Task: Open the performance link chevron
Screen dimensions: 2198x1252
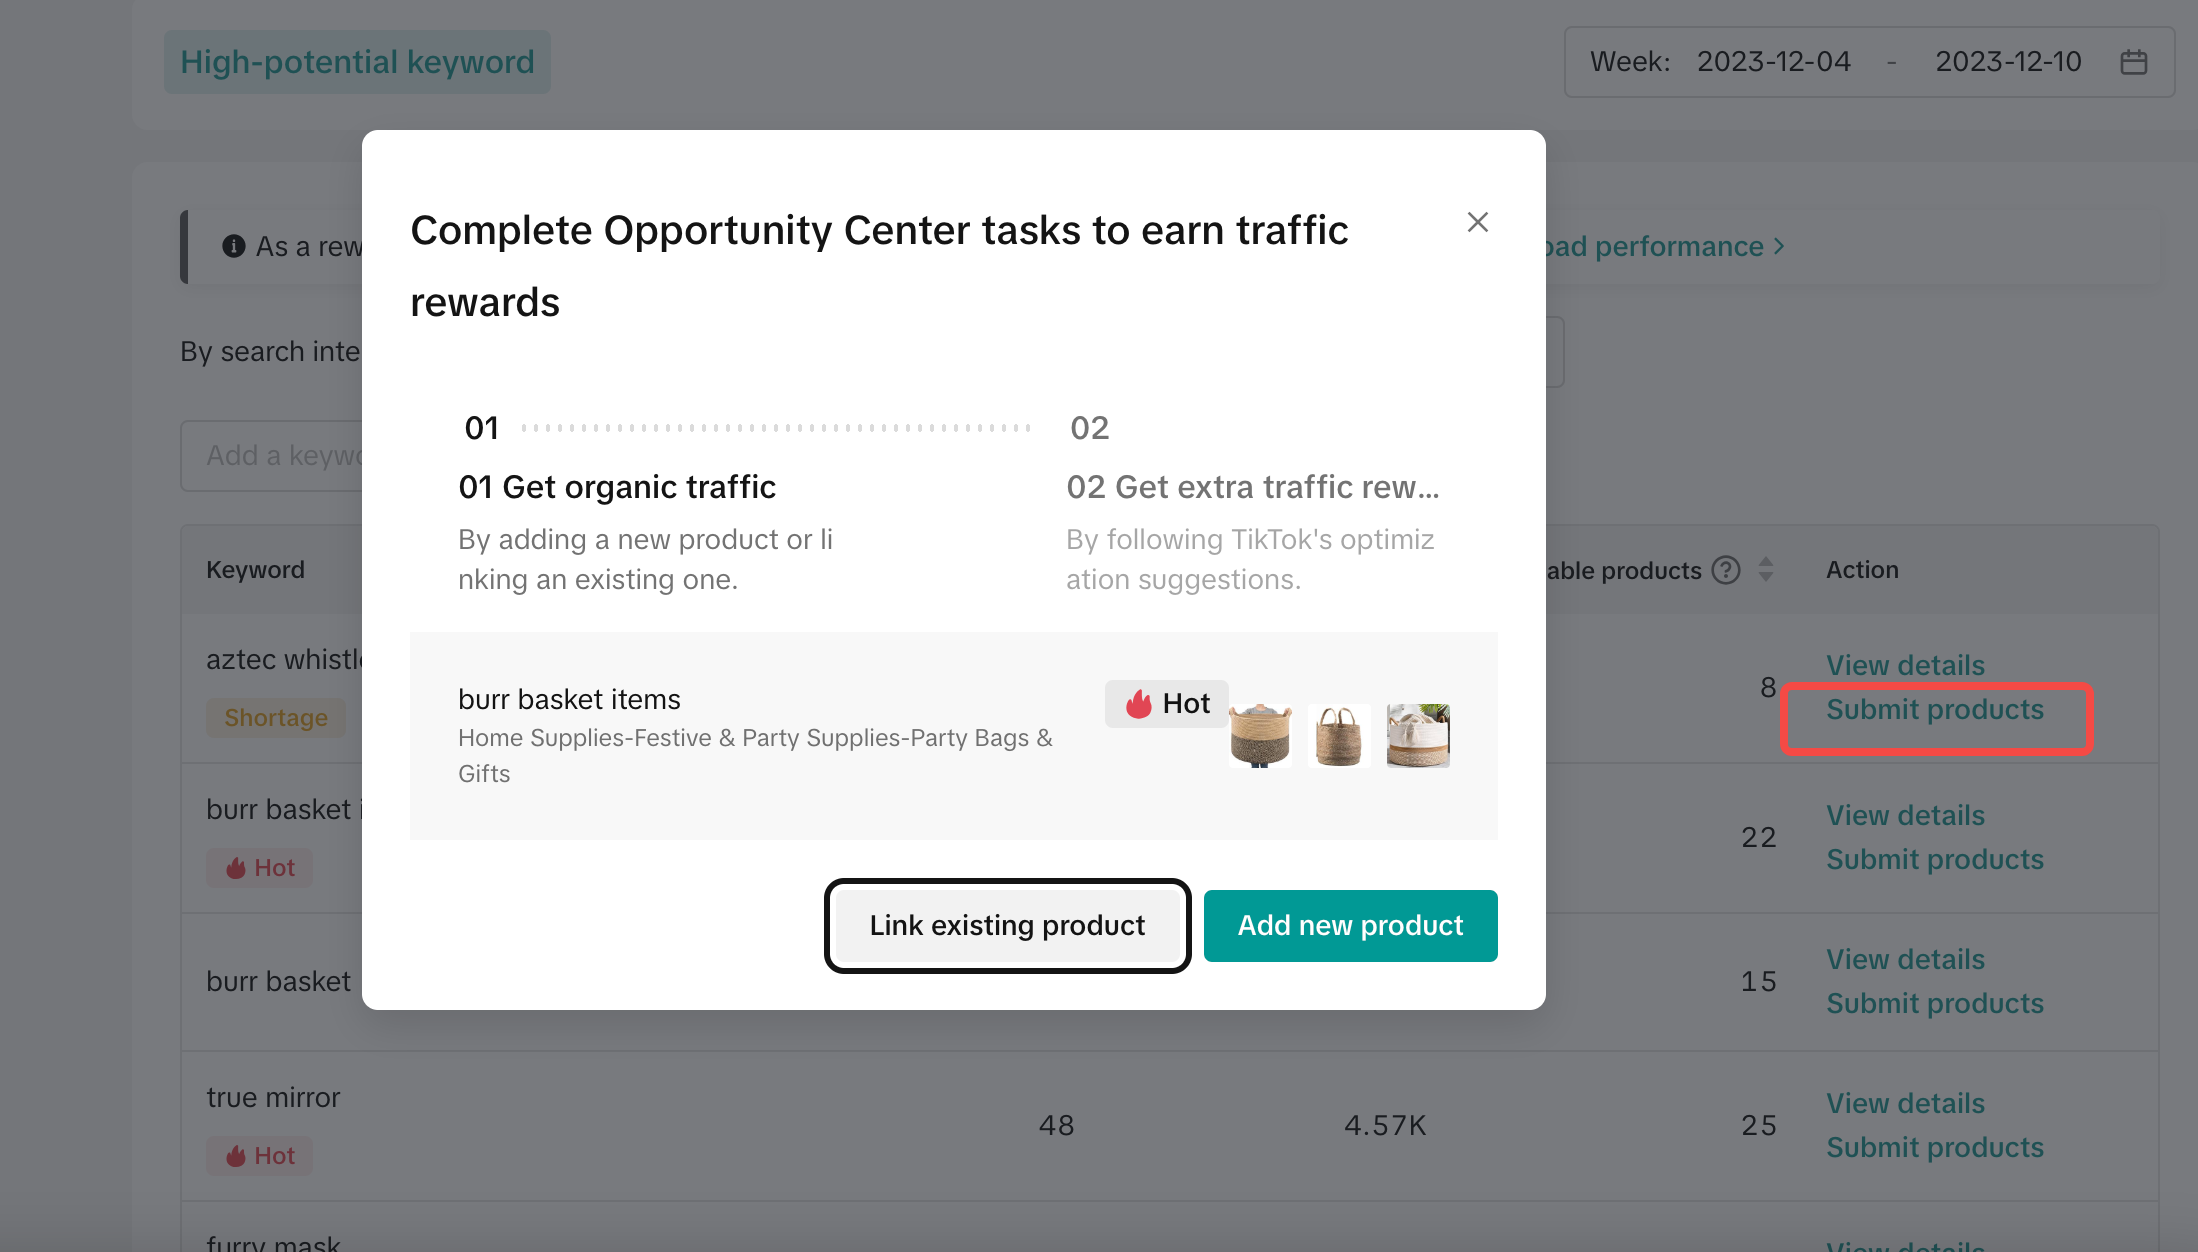Action: click(x=1779, y=246)
